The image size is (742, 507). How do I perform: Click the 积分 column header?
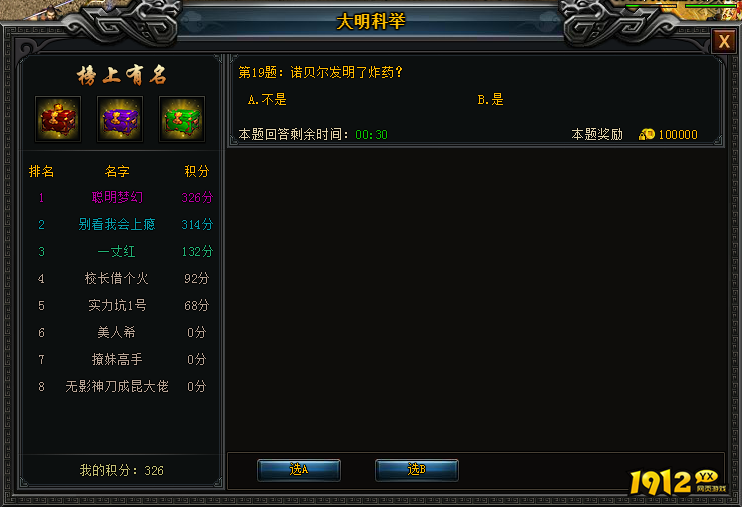click(x=197, y=171)
